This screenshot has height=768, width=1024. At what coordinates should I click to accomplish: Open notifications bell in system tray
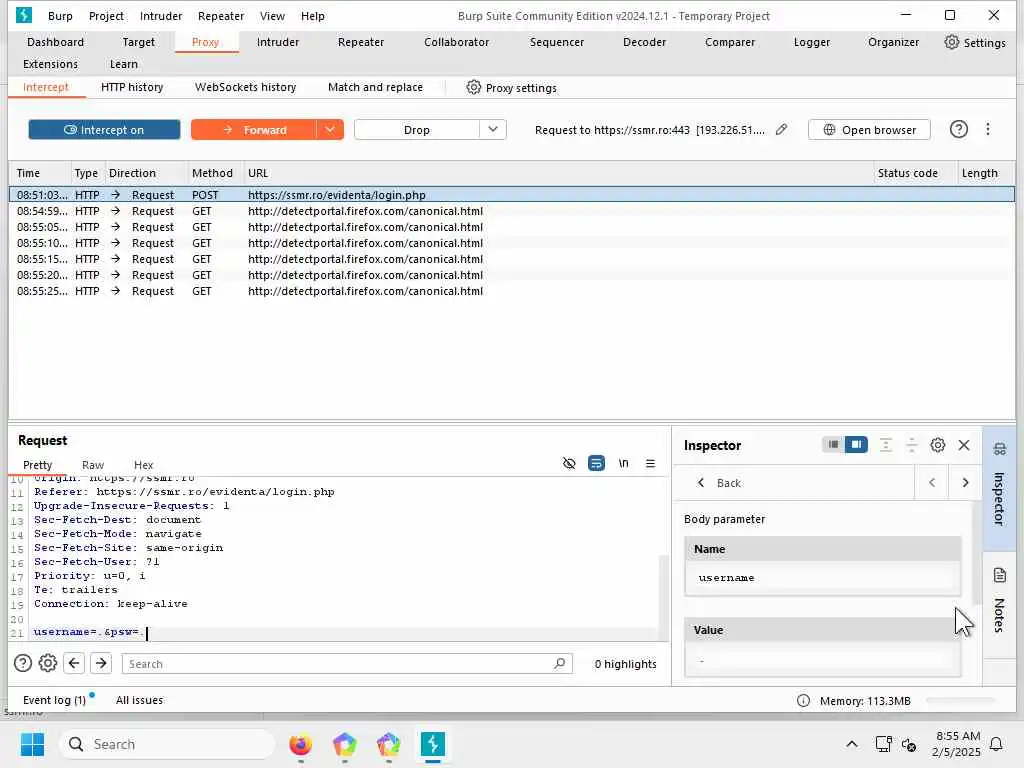pyautogui.click(x=996, y=744)
